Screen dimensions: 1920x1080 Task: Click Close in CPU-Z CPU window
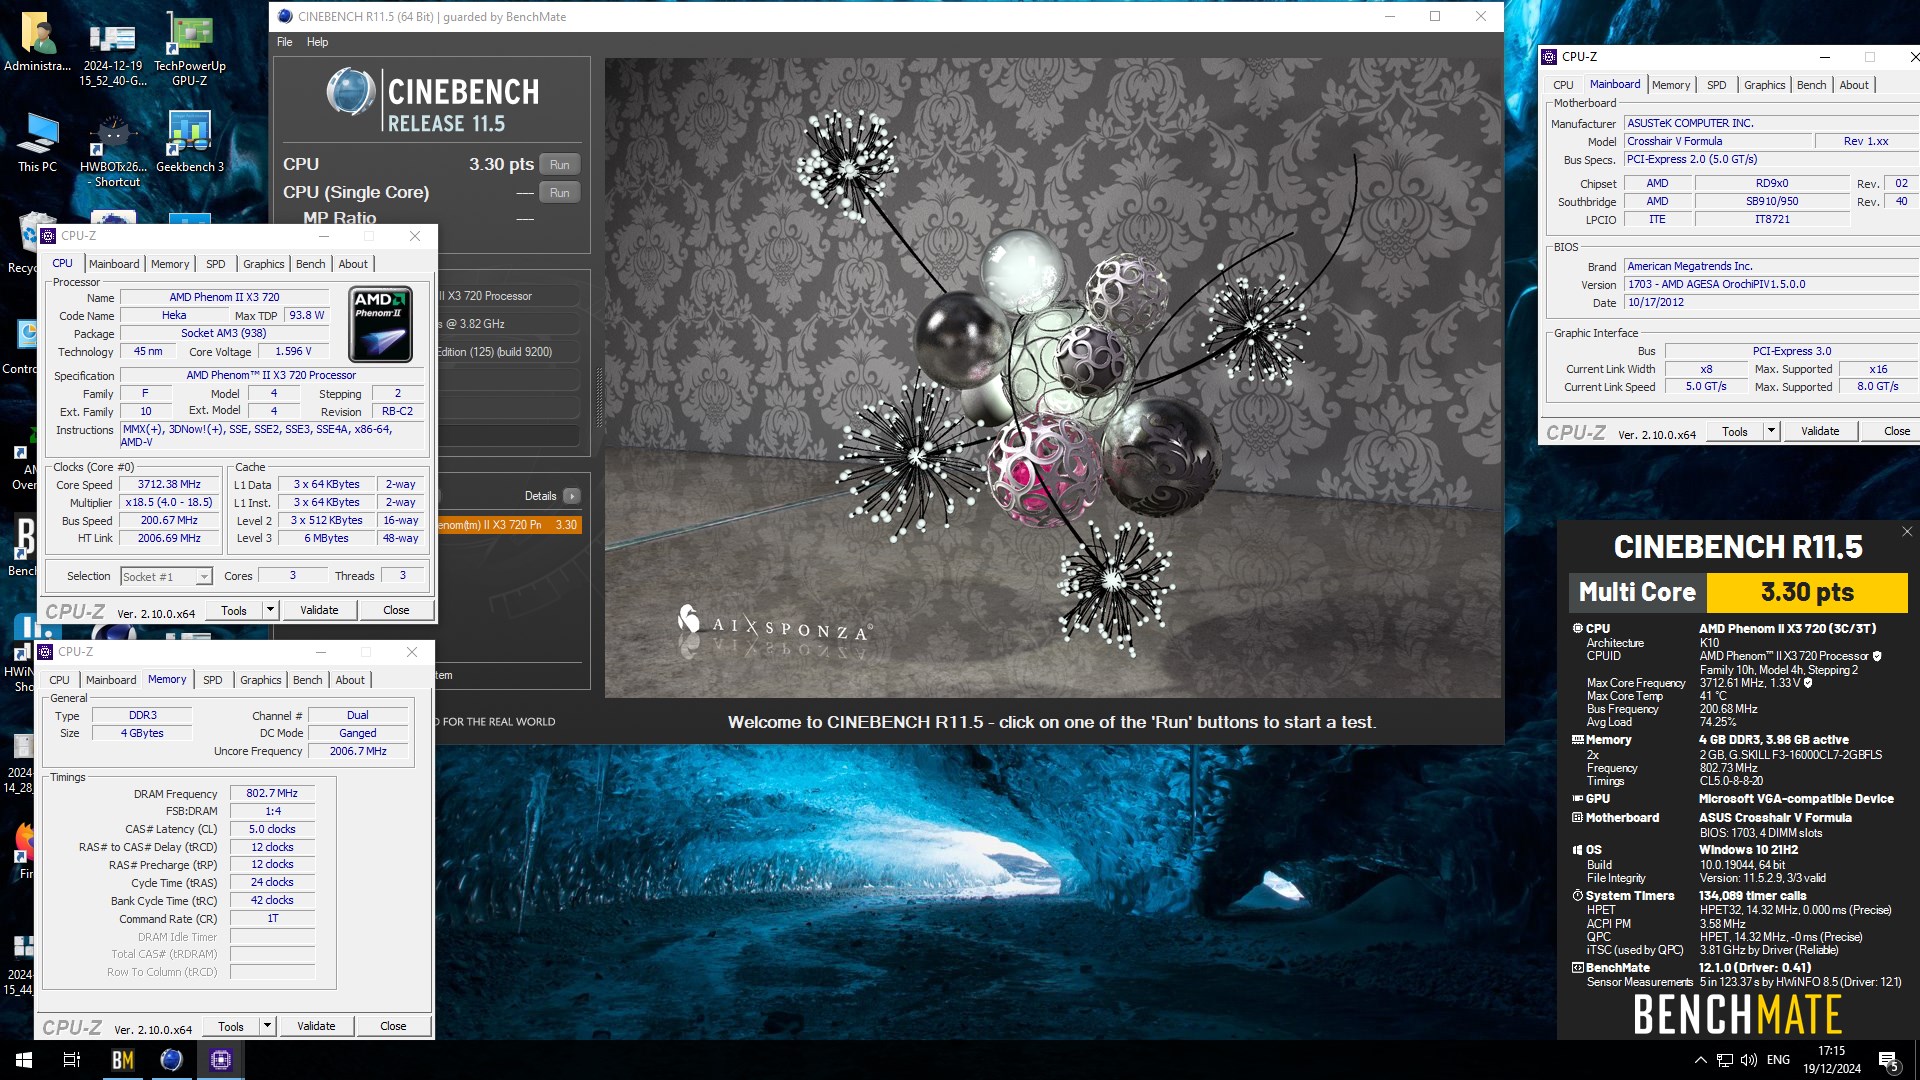pyautogui.click(x=396, y=610)
